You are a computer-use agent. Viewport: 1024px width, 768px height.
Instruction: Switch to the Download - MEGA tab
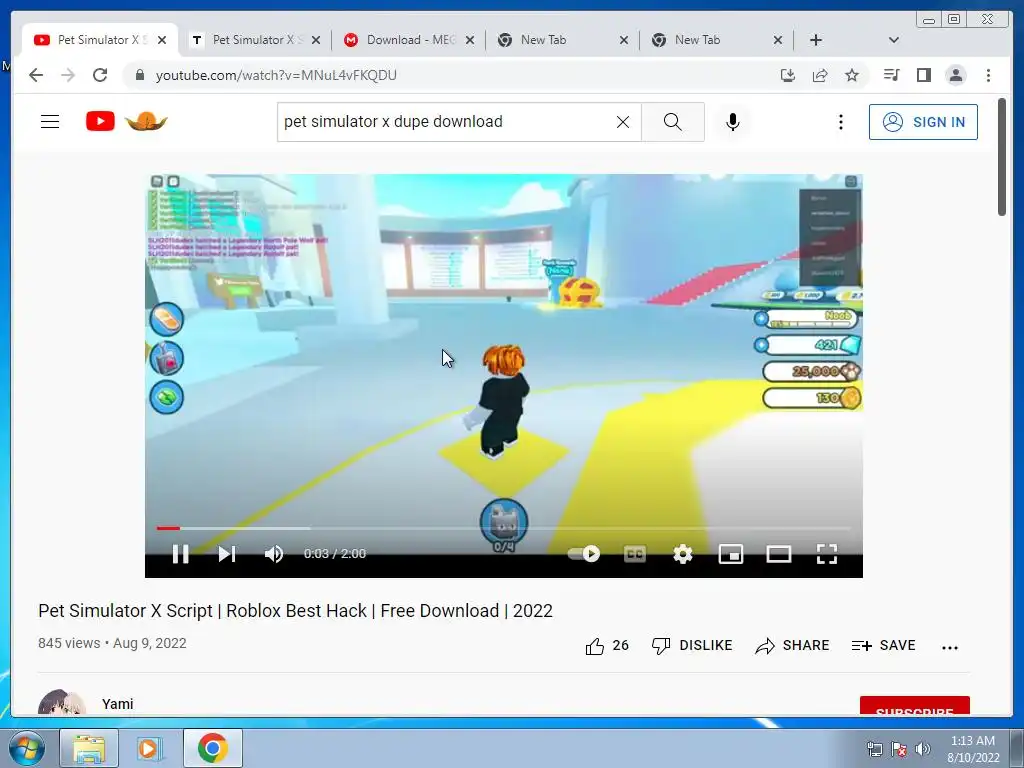(410, 40)
